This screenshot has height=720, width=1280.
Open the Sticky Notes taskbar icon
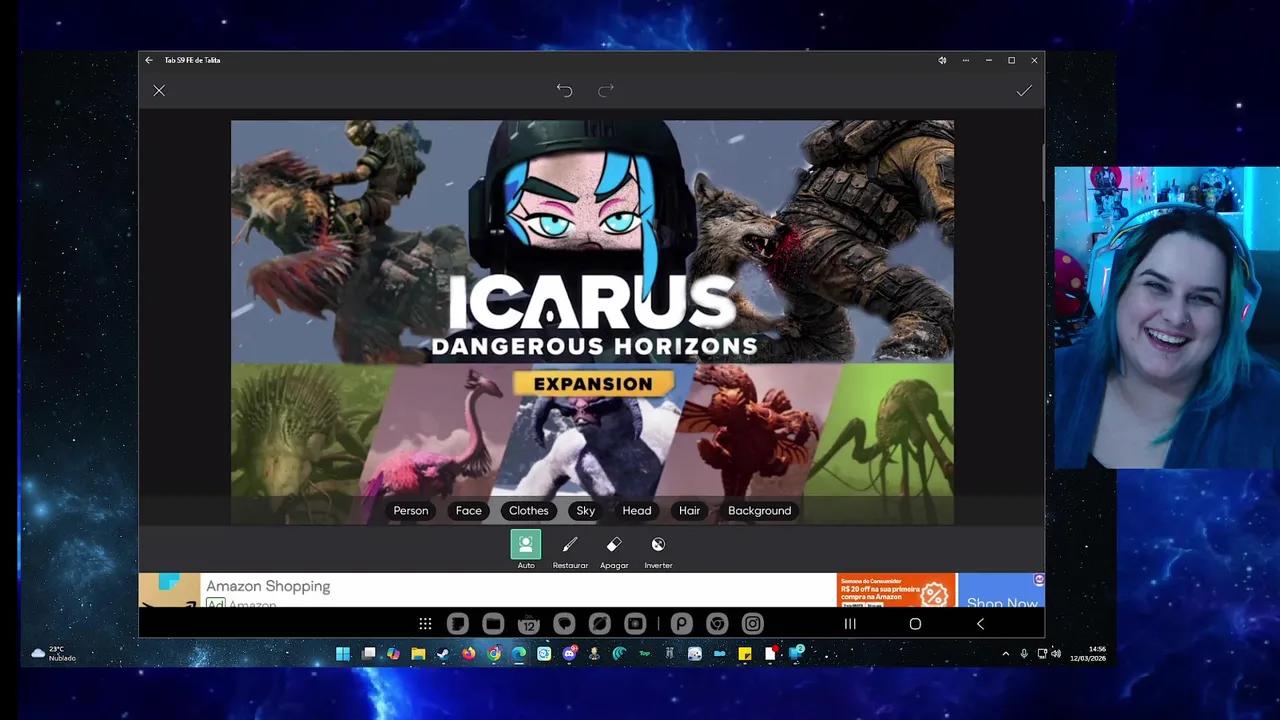[745, 654]
